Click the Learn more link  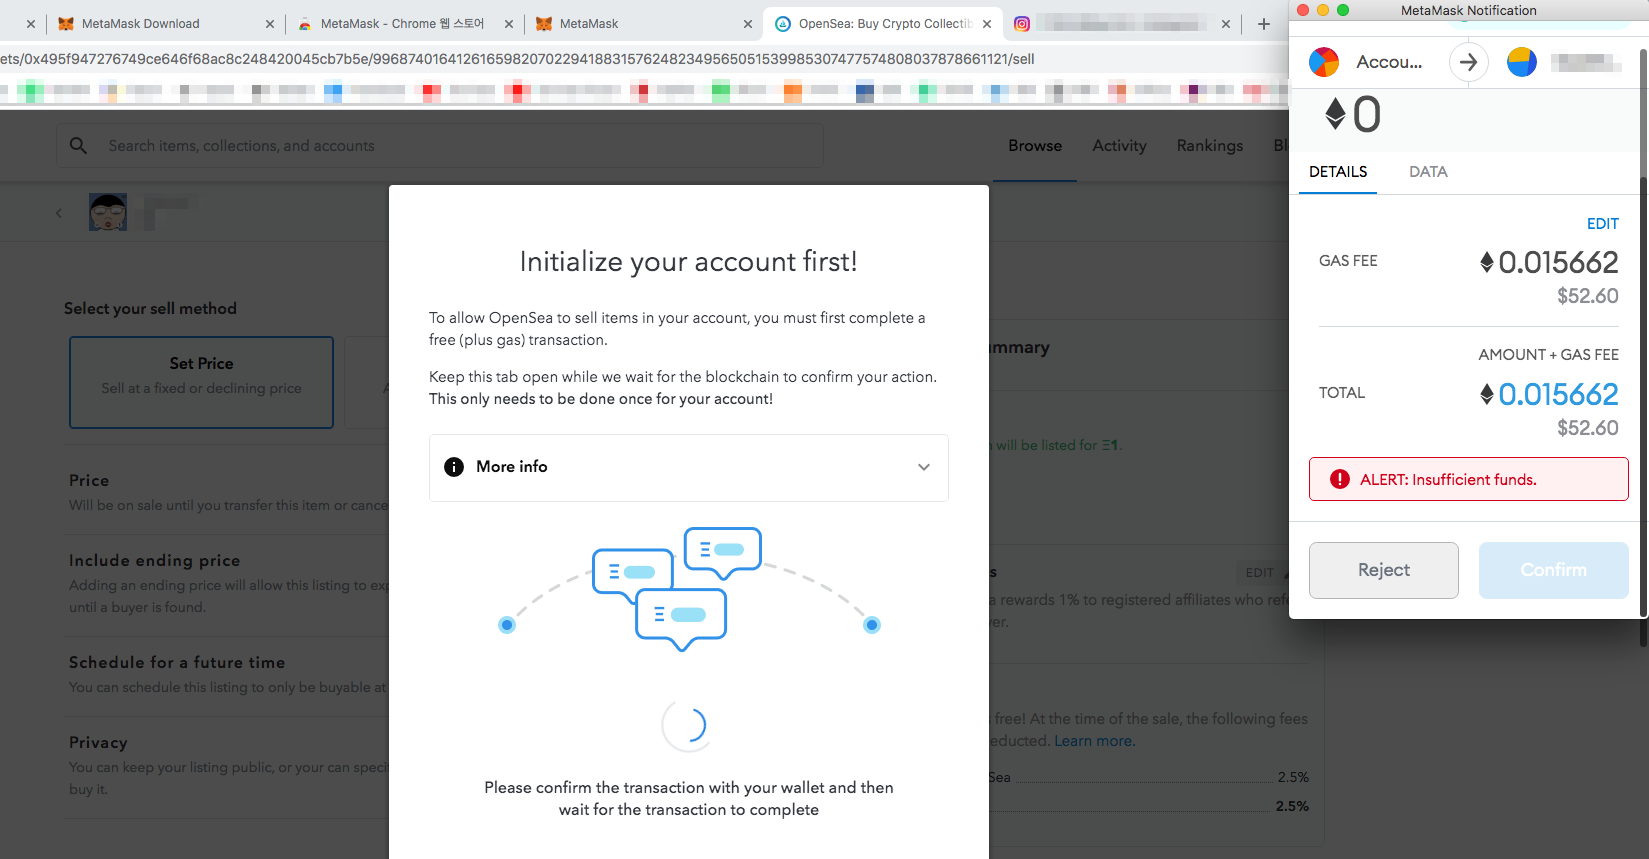click(1094, 741)
